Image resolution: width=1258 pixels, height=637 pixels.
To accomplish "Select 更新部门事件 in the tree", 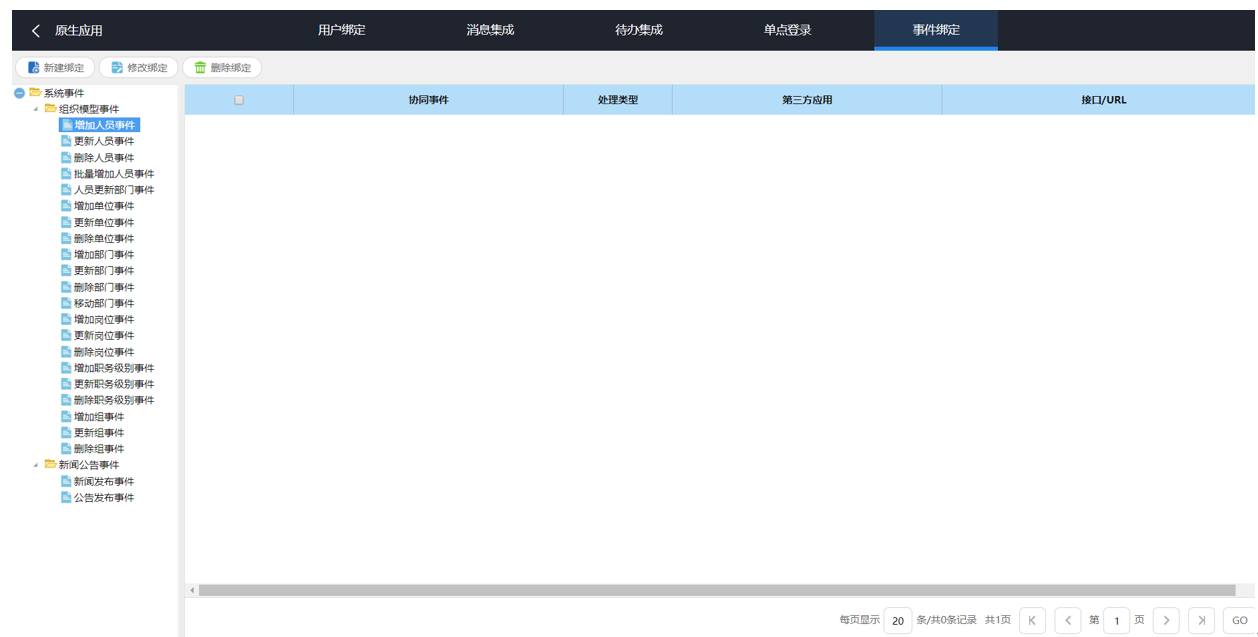I will coord(104,271).
